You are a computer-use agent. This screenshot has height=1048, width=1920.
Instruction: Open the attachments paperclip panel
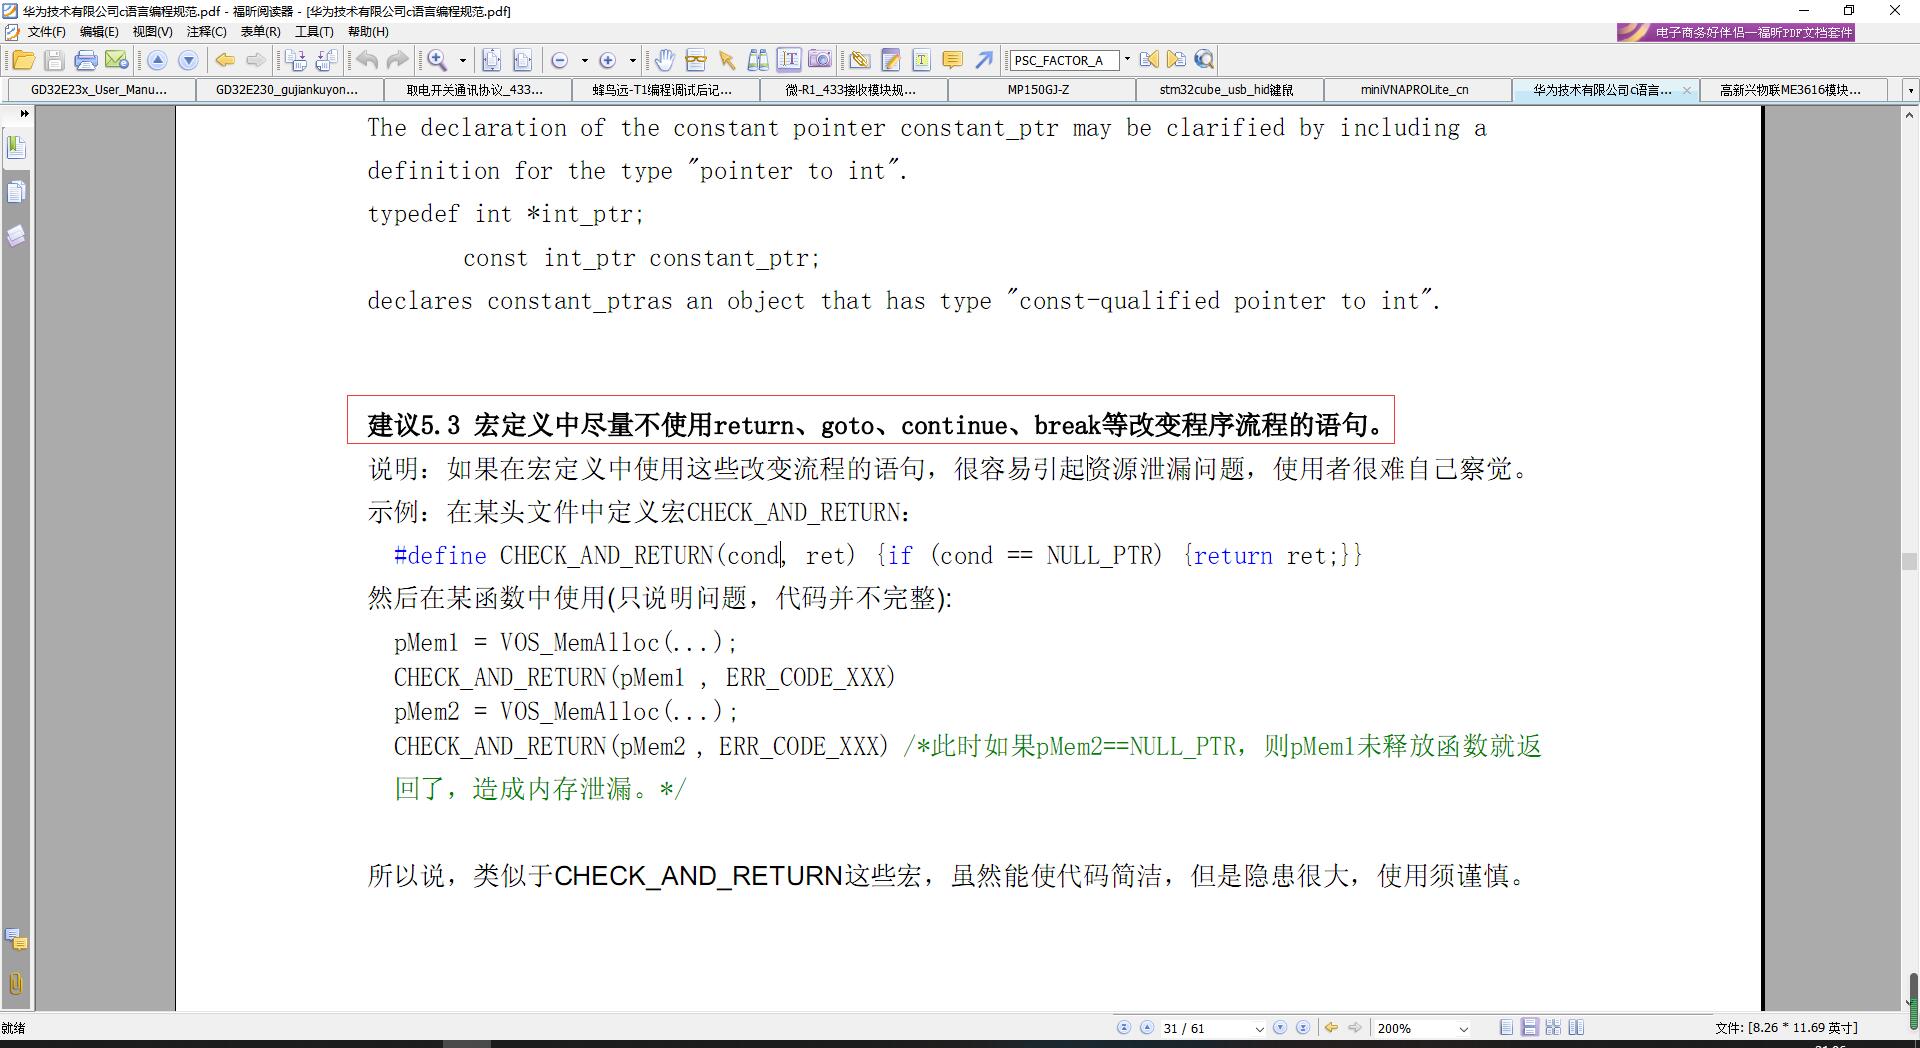pos(16,983)
